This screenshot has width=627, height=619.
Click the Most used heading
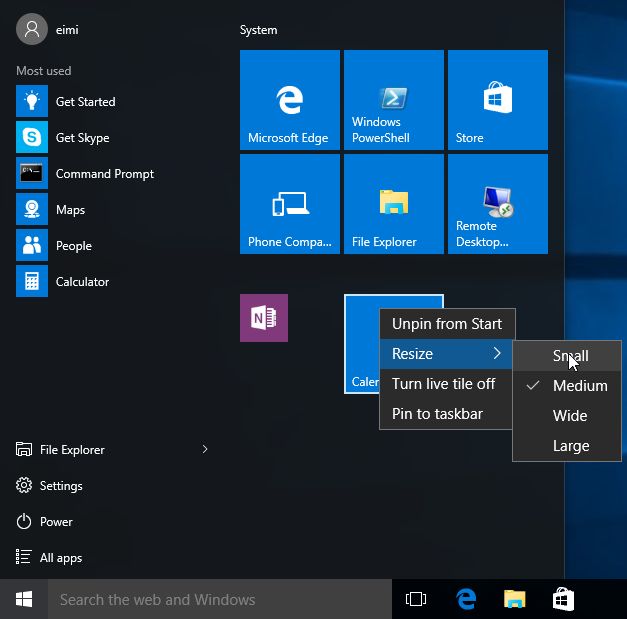[44, 71]
